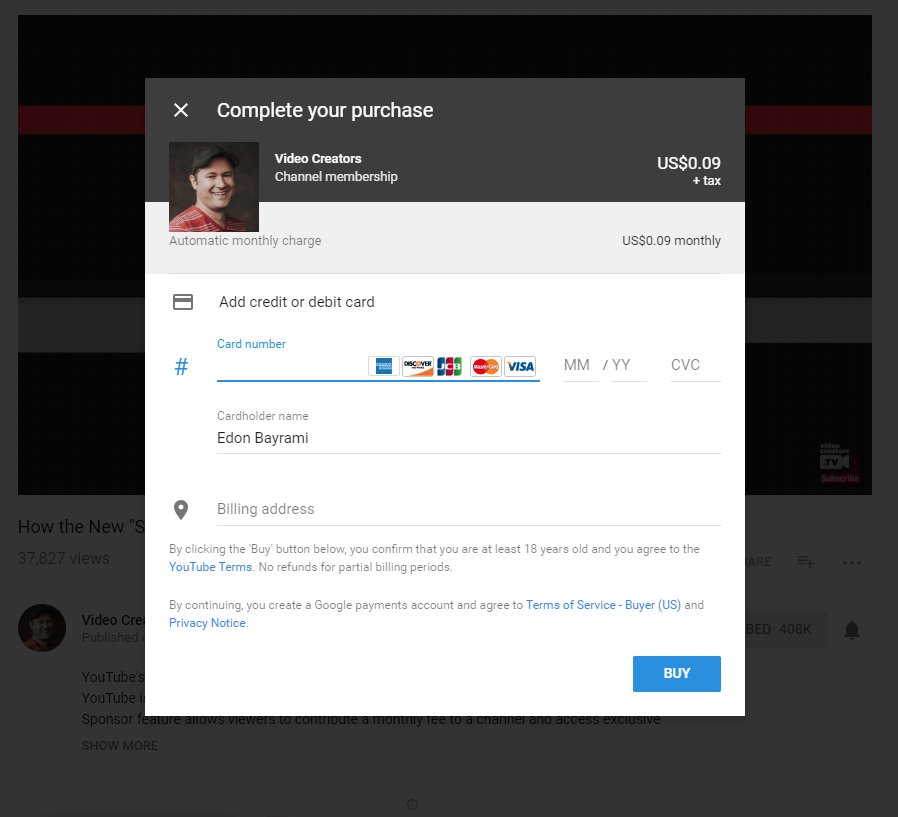Click the Add credit or debit card label
This screenshot has height=817, width=898.
(297, 302)
